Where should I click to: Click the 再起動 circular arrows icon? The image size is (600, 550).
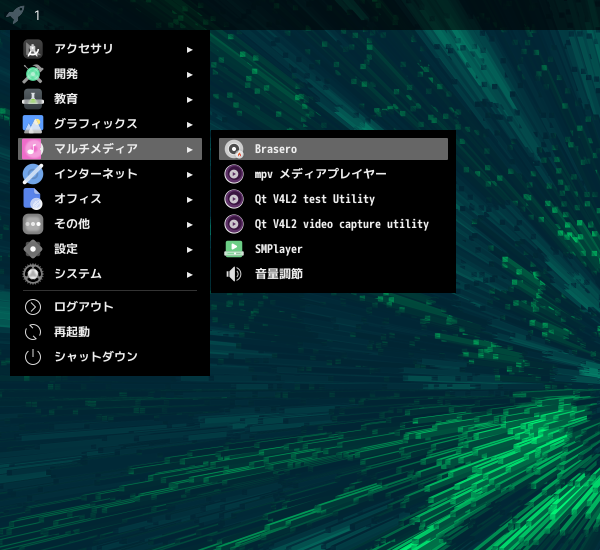pyautogui.click(x=33, y=332)
